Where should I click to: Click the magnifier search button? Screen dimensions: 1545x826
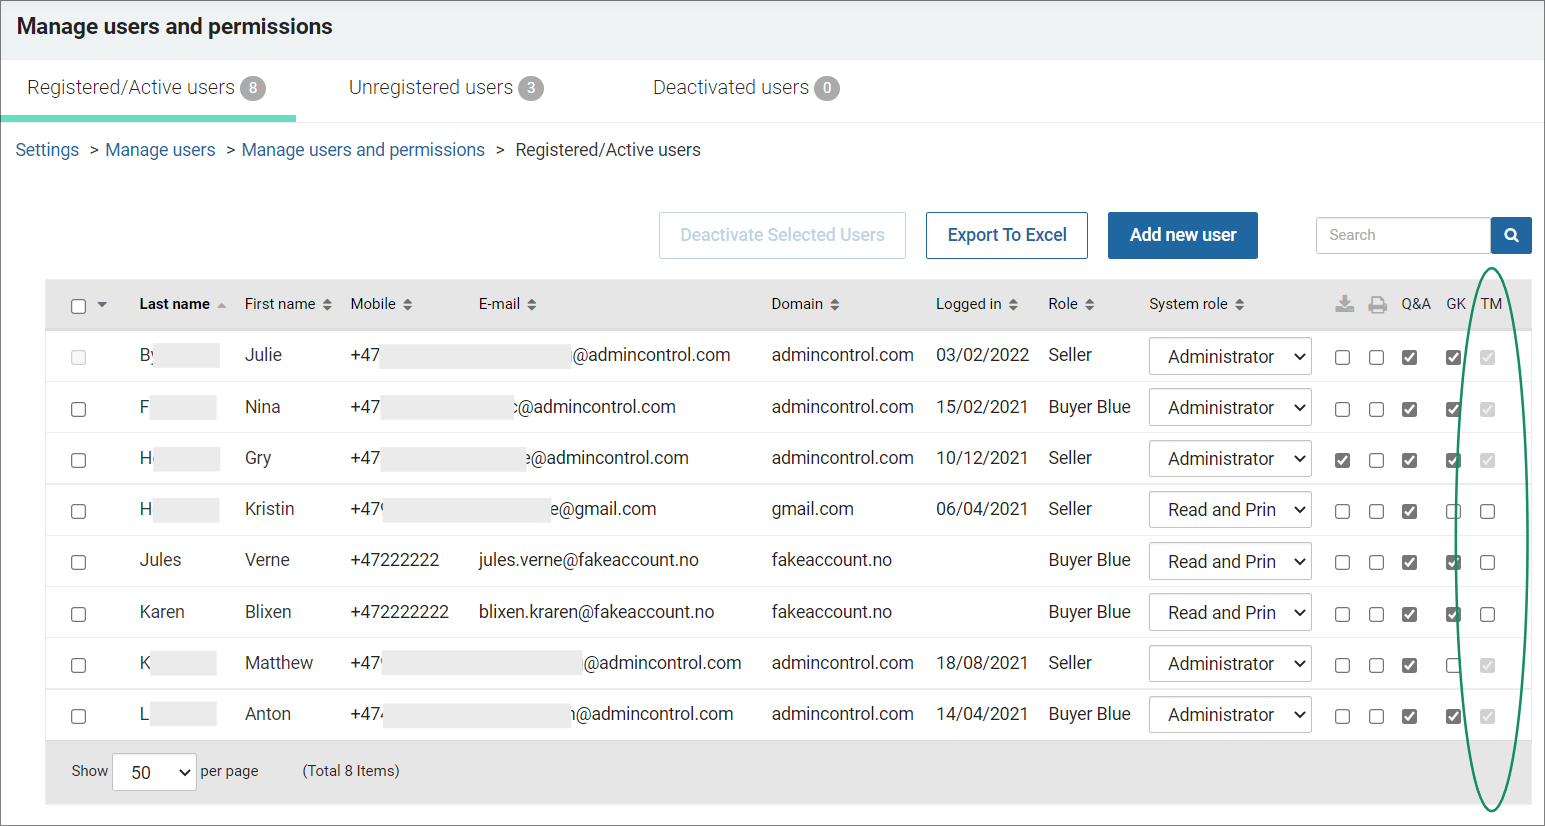(1511, 235)
